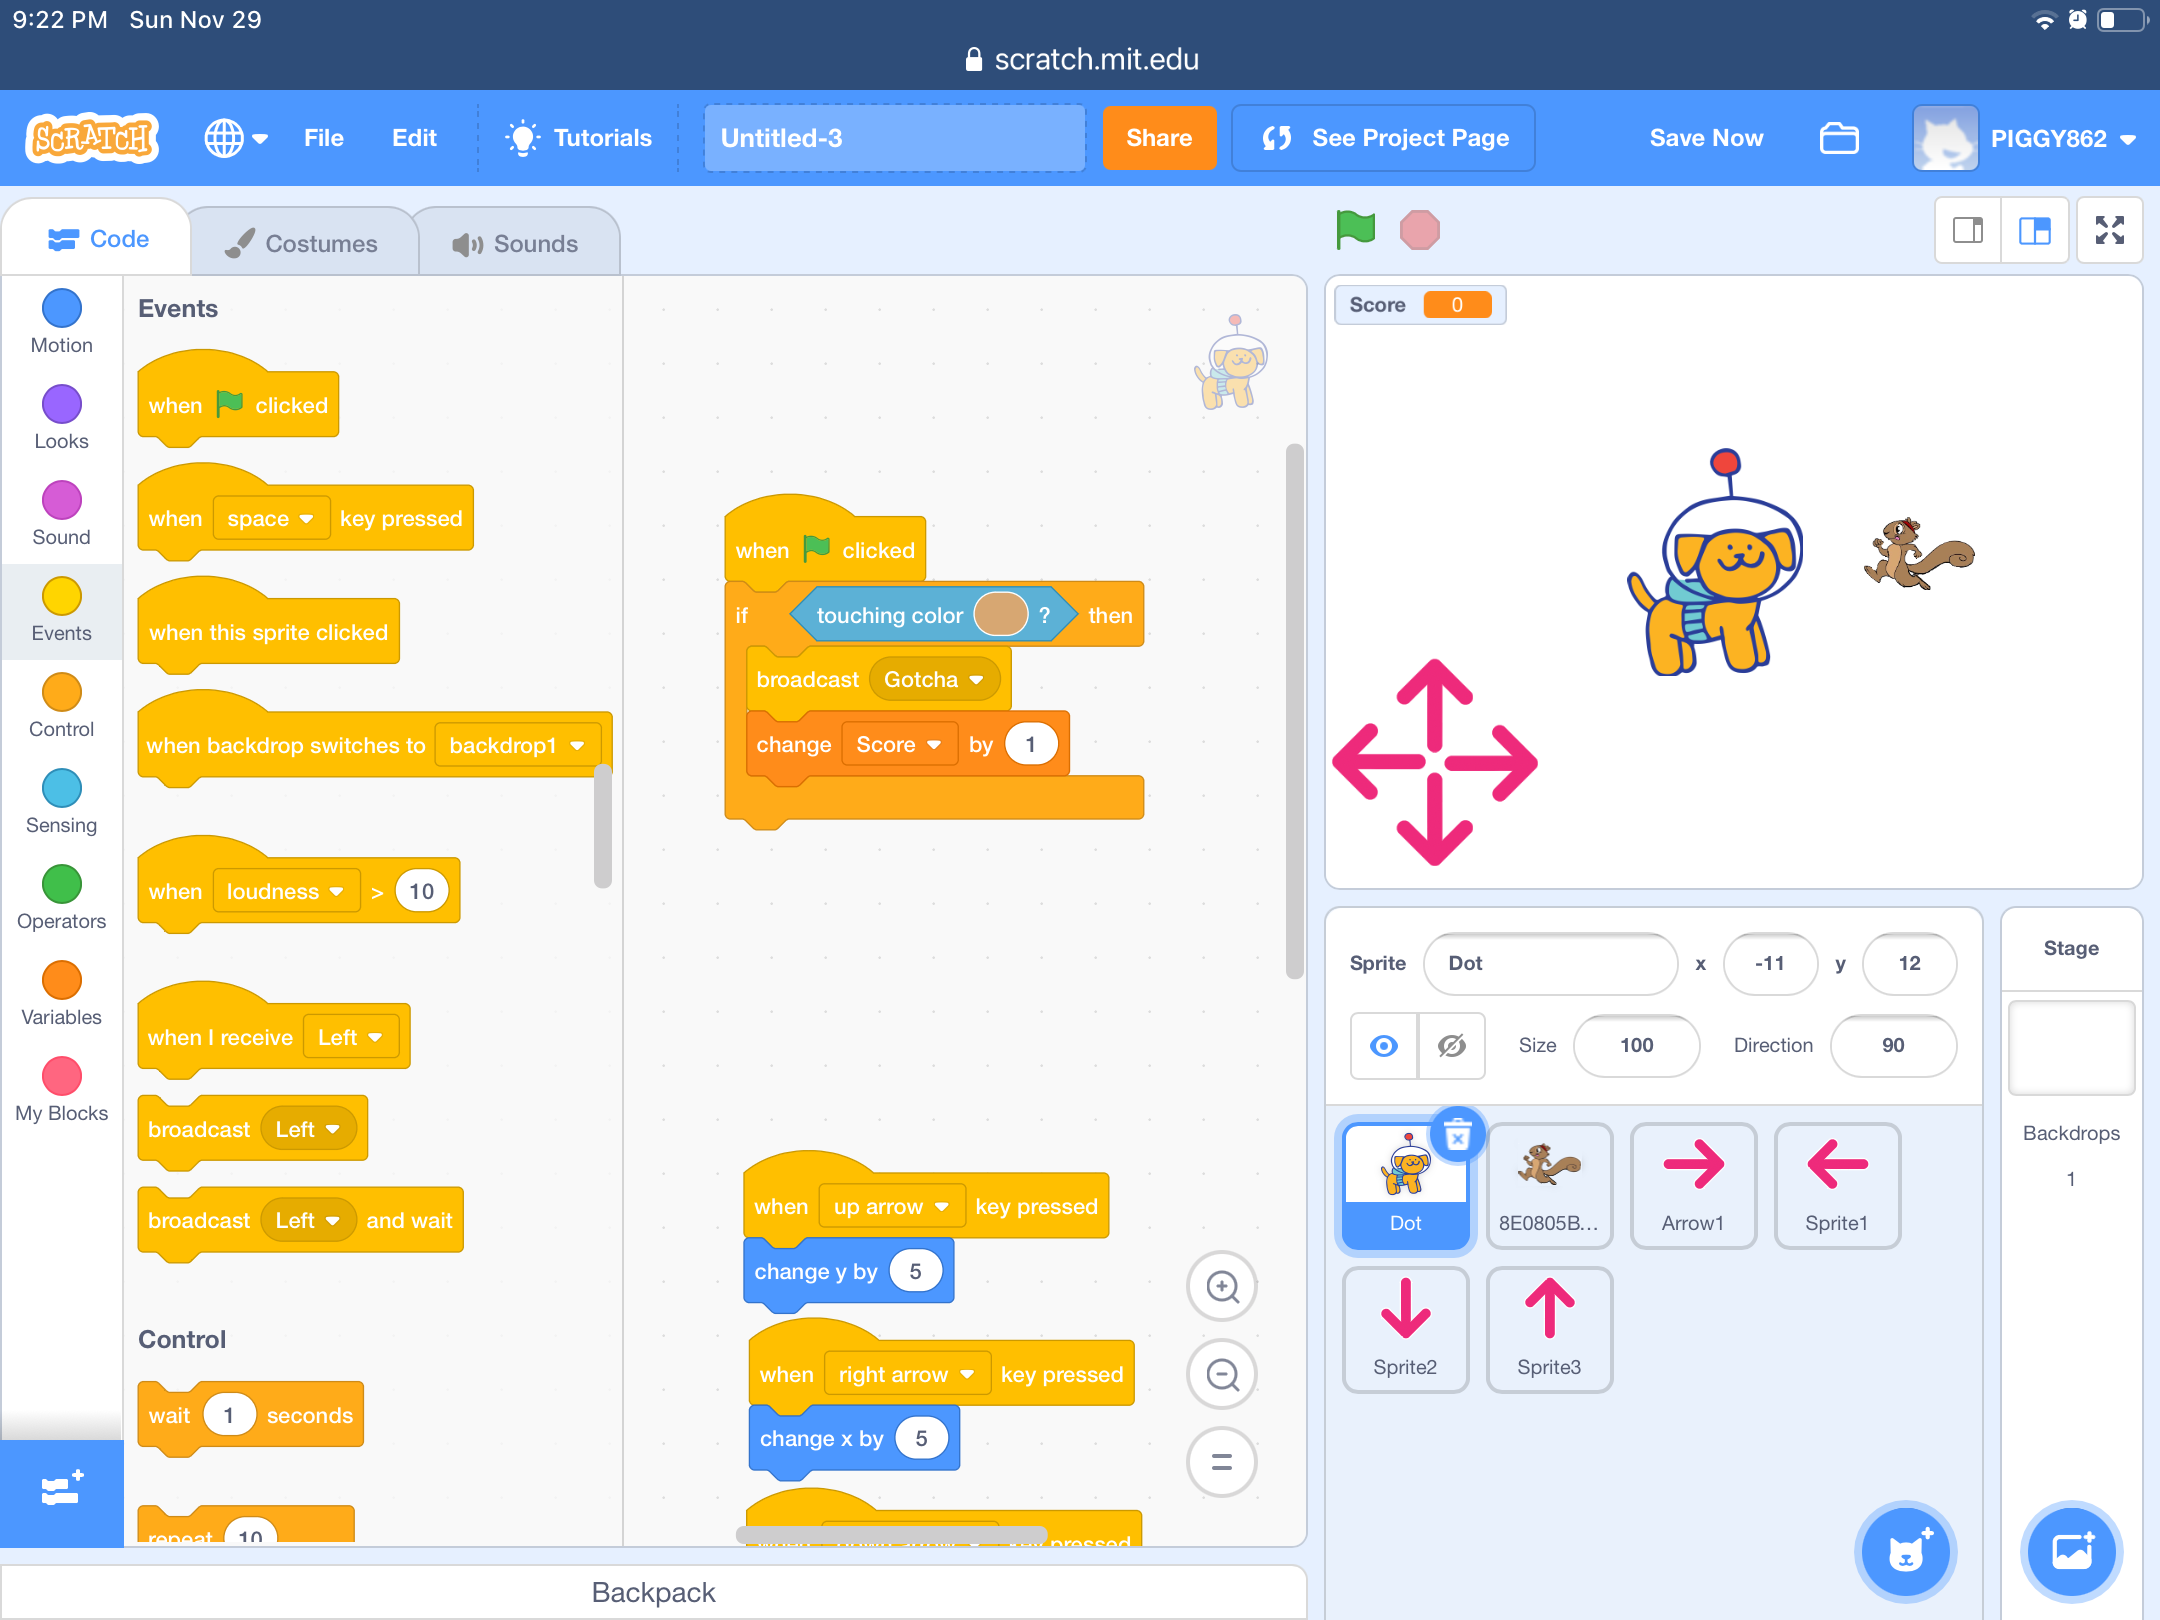
Task: Enter full screen stage mode
Action: [2109, 231]
